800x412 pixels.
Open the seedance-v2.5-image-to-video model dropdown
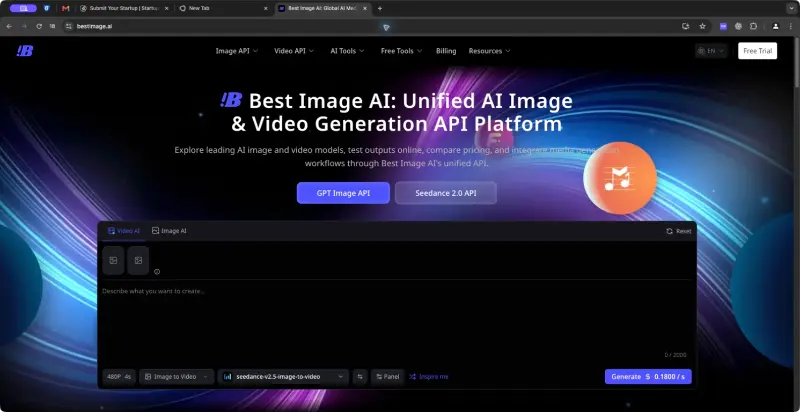pos(283,377)
